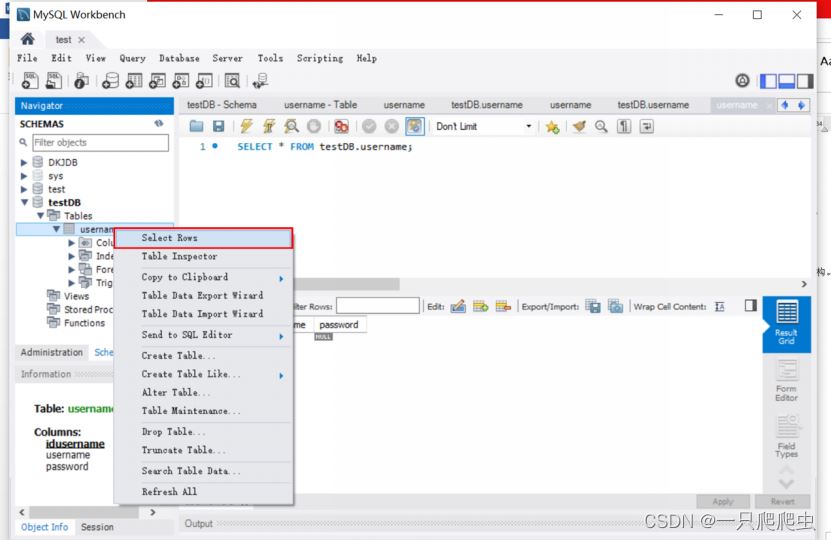Screen dimensions: 831x540
Task: Click the create new schema toolbar icon
Action: coord(109,81)
